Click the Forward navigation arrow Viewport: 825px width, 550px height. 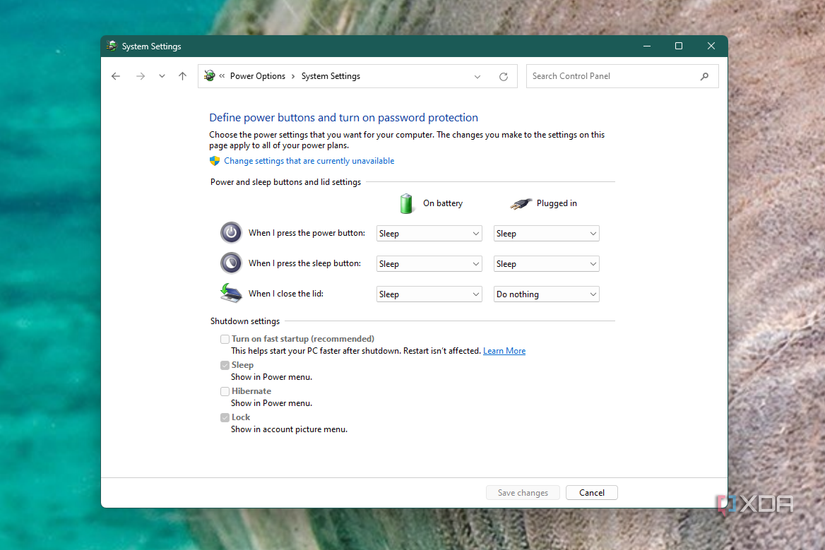pos(140,76)
